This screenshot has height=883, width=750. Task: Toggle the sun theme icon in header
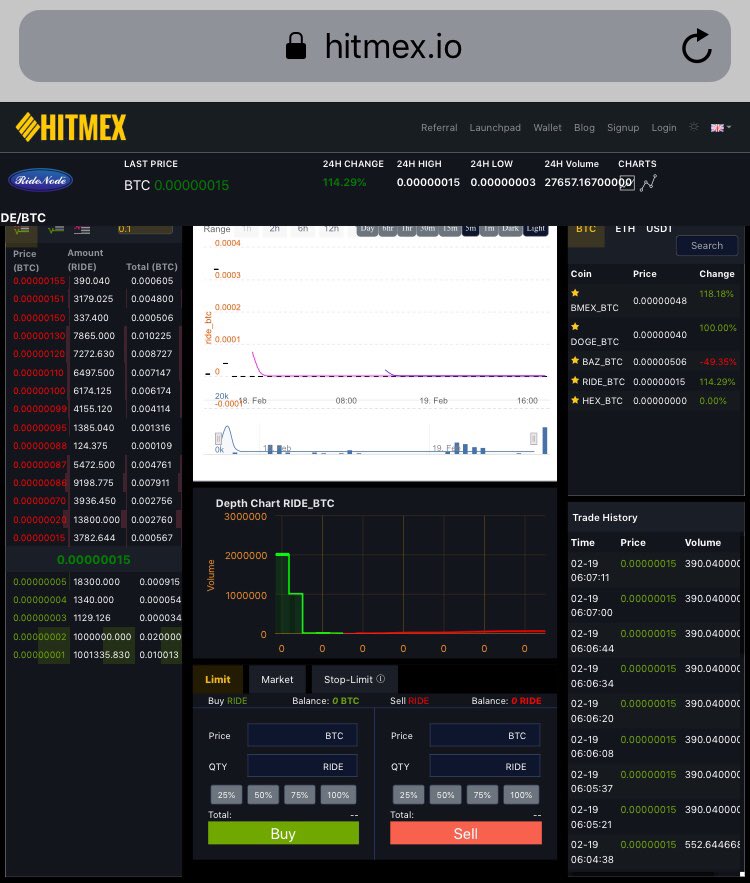pyautogui.click(x=694, y=127)
